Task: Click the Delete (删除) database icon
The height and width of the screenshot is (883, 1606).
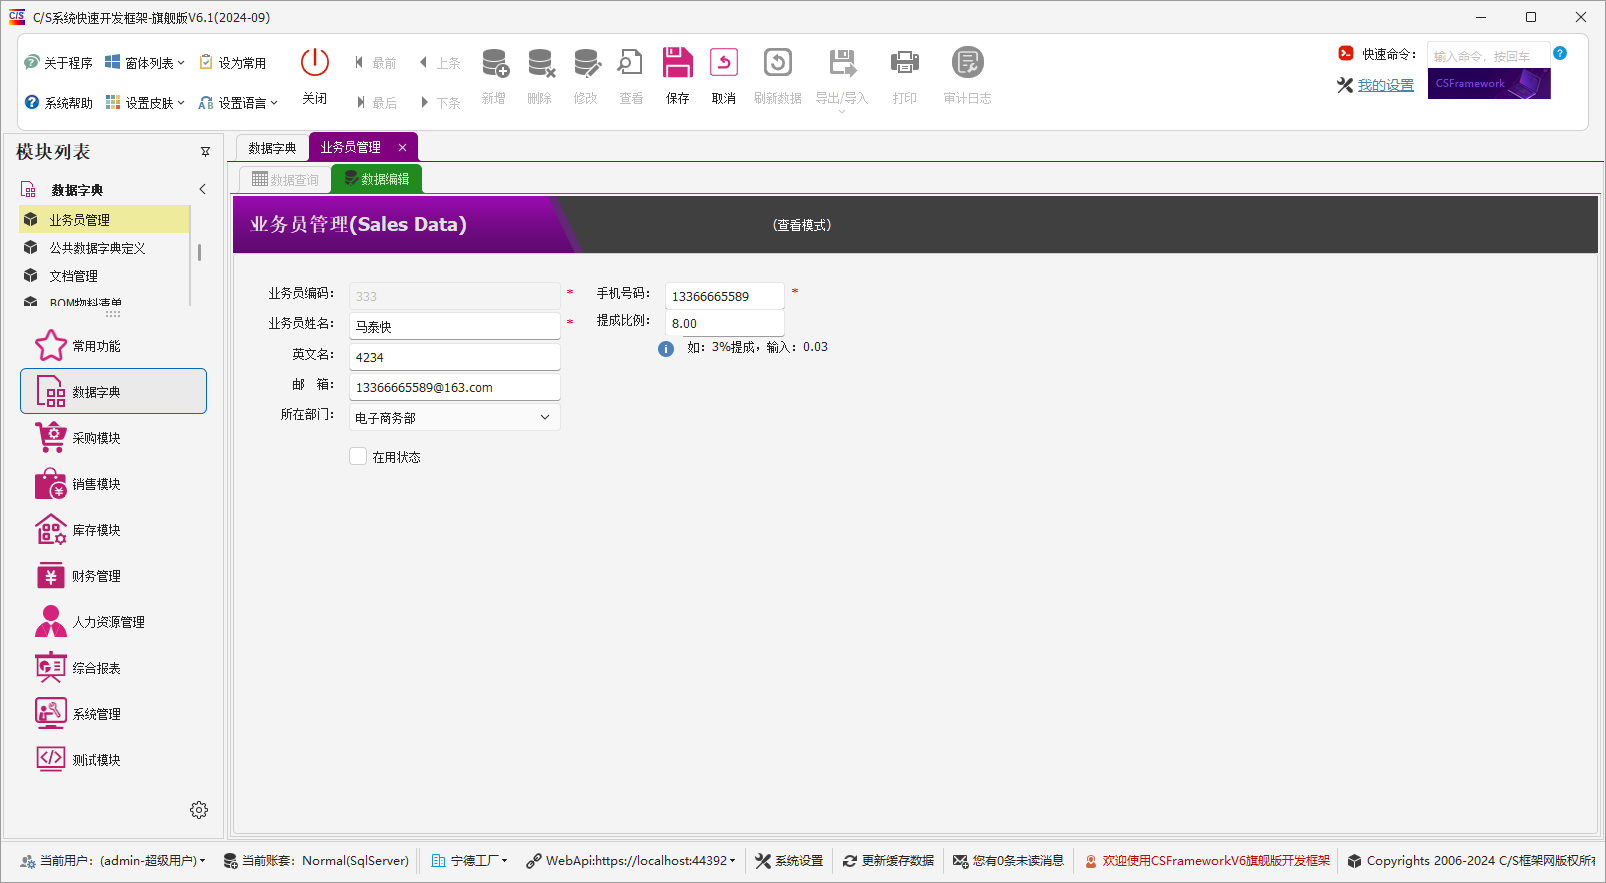Action: [541, 62]
